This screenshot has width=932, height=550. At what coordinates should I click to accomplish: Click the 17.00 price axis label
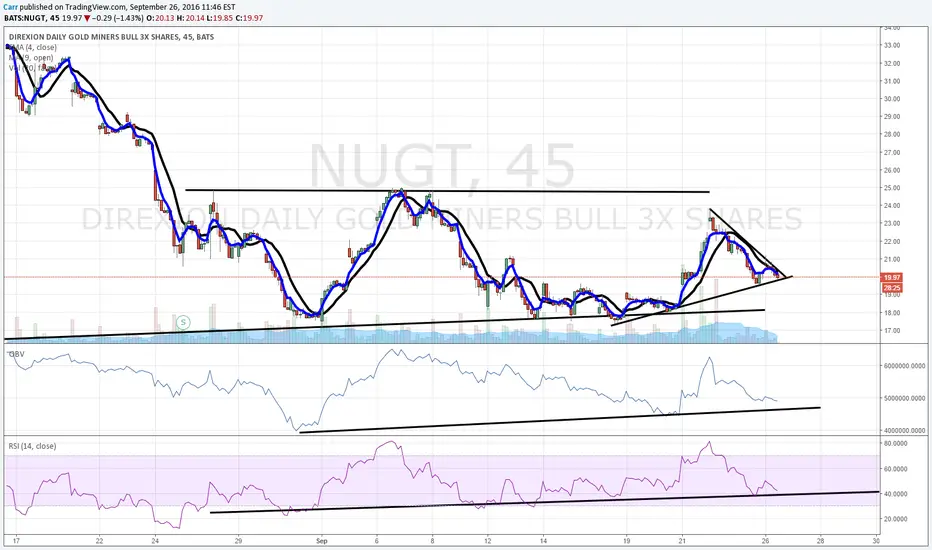(x=892, y=331)
